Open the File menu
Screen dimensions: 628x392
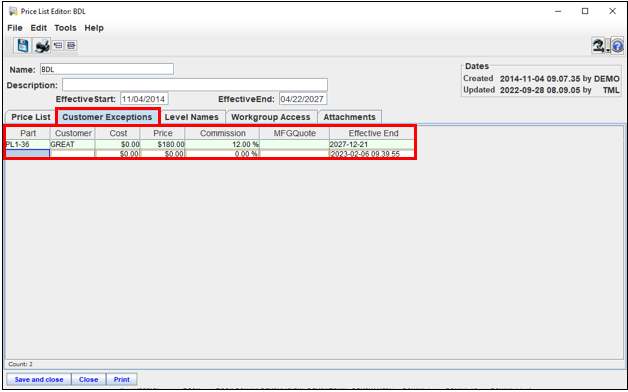point(15,28)
